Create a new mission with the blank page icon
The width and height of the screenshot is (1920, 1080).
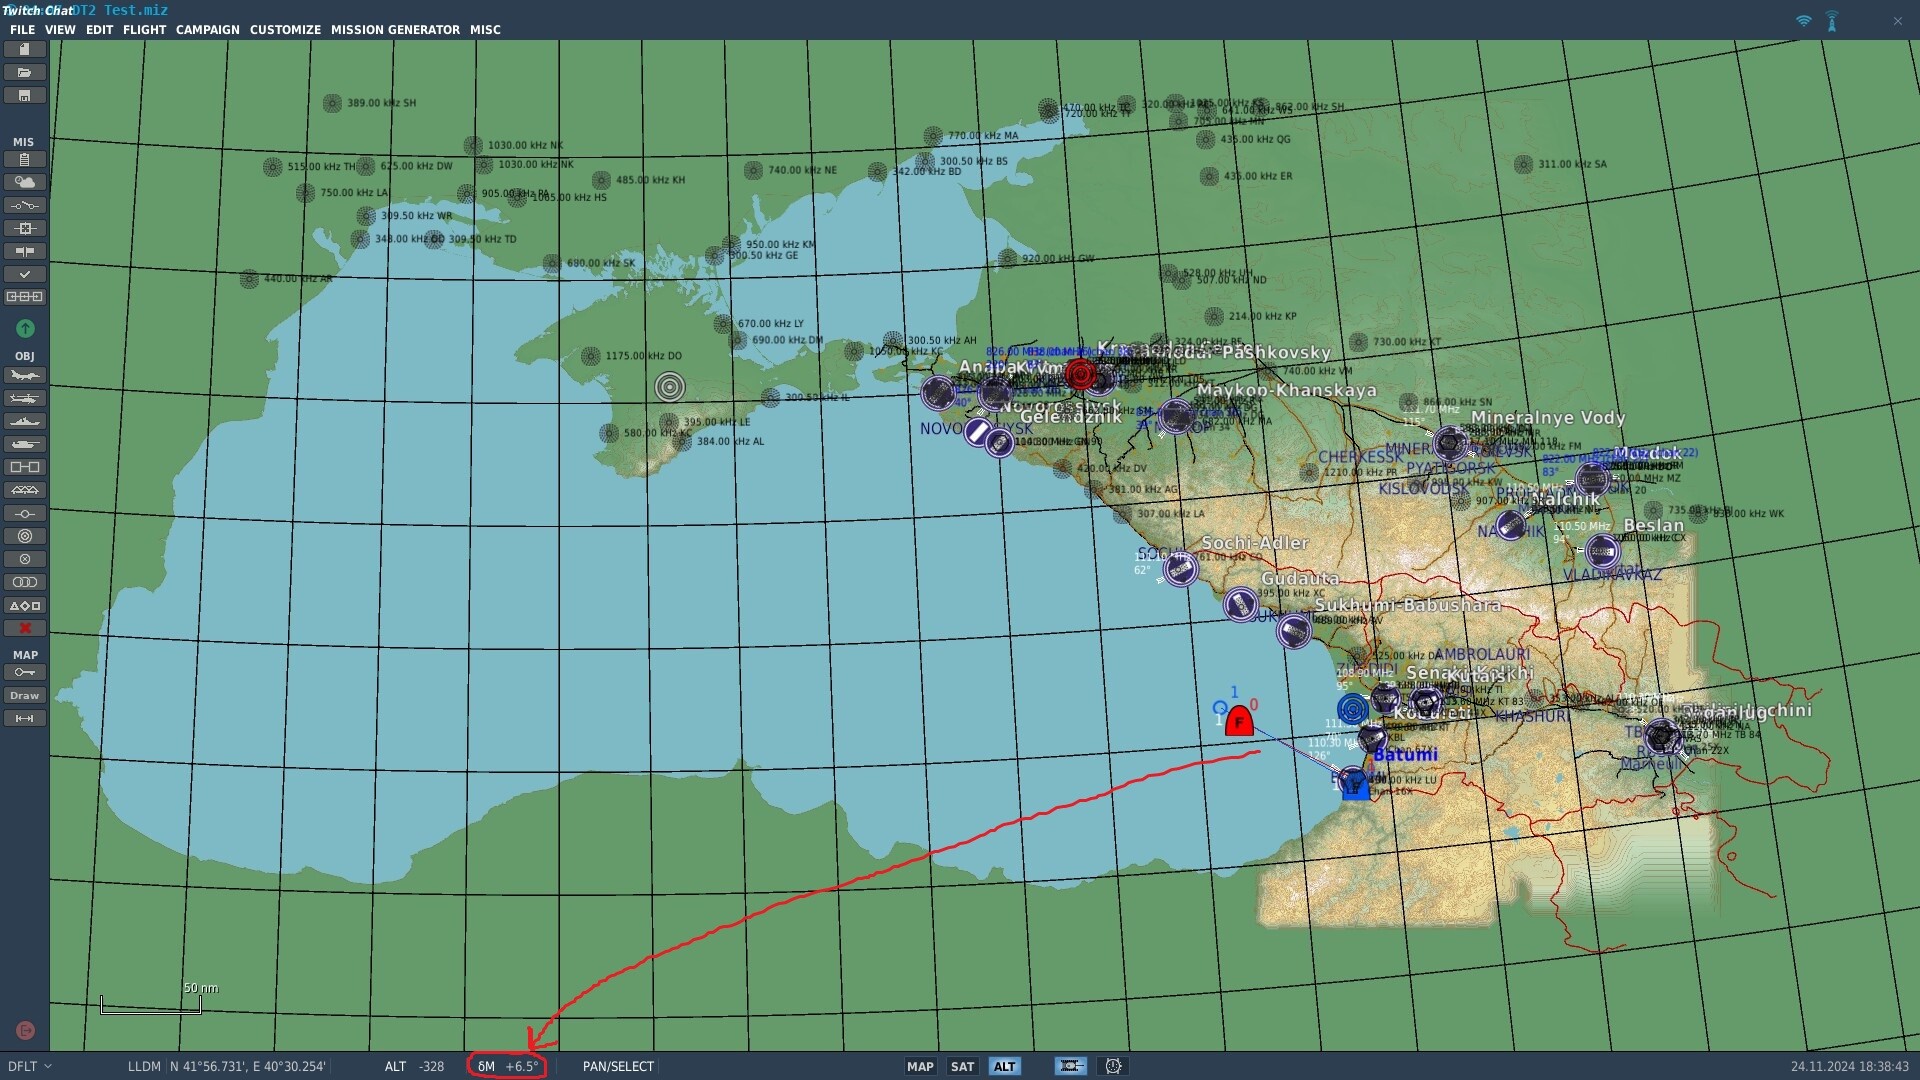(25, 49)
